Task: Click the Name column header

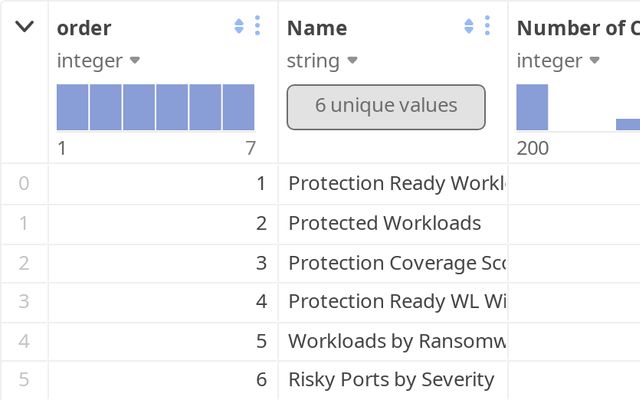Action: pos(317,28)
